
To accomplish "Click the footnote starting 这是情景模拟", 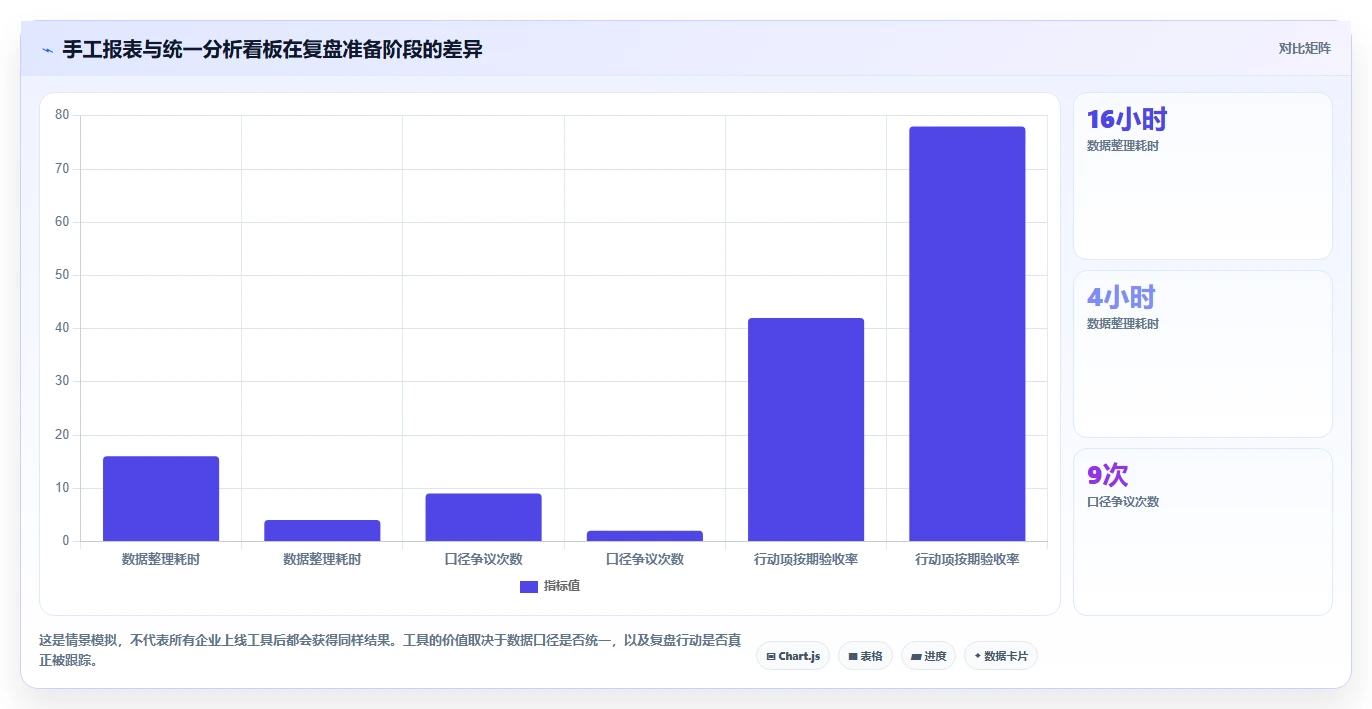I will pyautogui.click(x=390, y=650).
